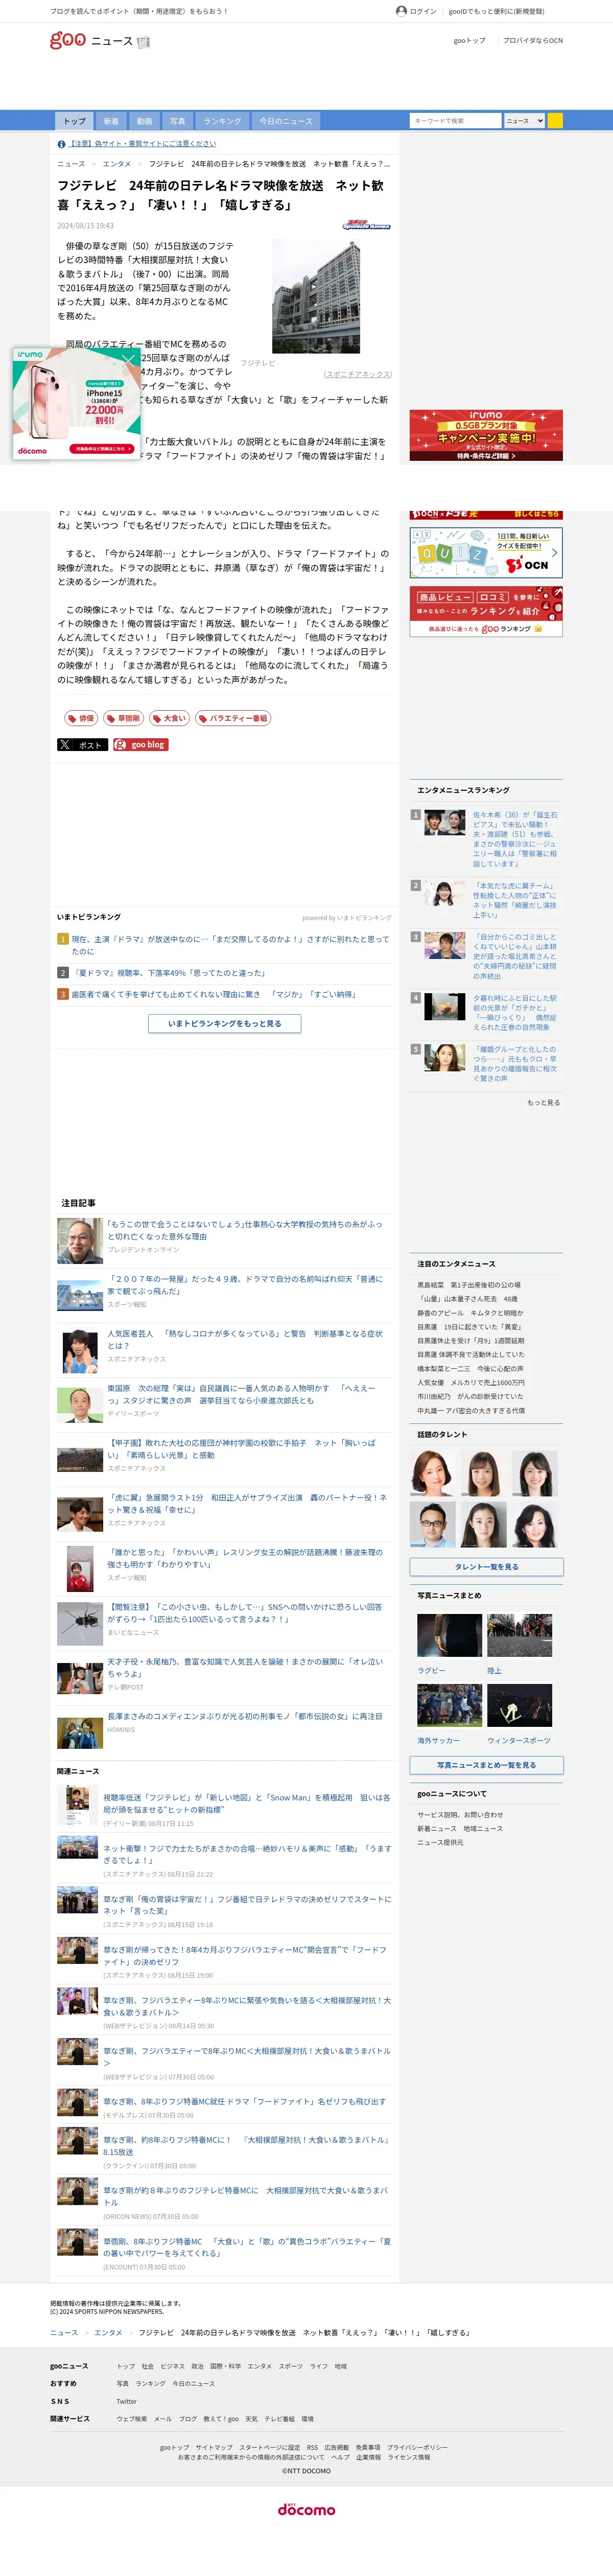Click the irumo 0.5GB campaign banner
This screenshot has width=613, height=2576.
pos(486,435)
